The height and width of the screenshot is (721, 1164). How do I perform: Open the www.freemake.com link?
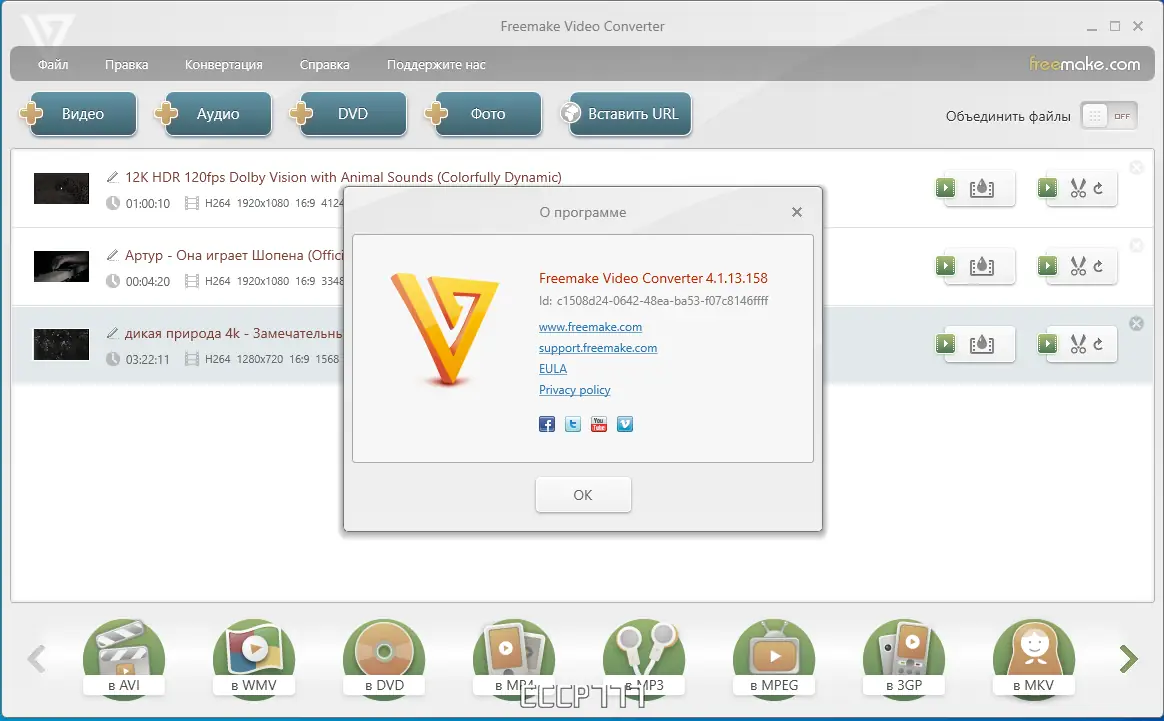click(590, 327)
